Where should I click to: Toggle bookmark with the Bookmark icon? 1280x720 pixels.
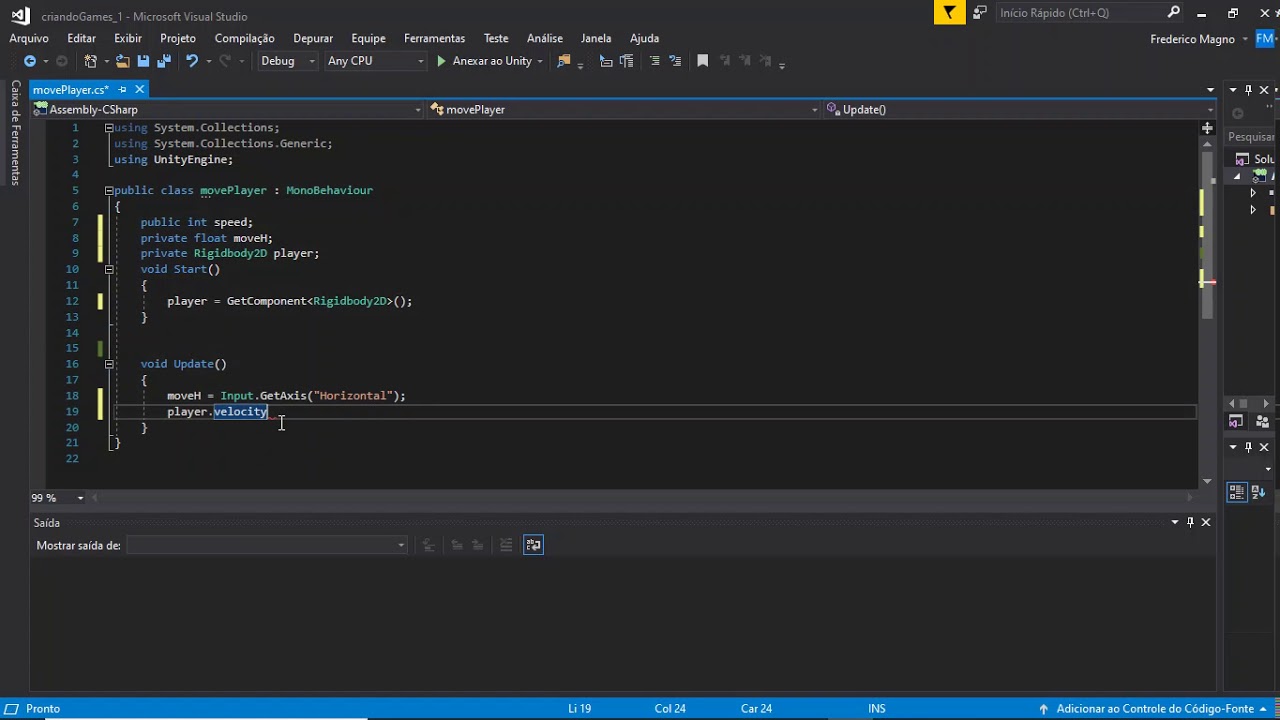(703, 61)
